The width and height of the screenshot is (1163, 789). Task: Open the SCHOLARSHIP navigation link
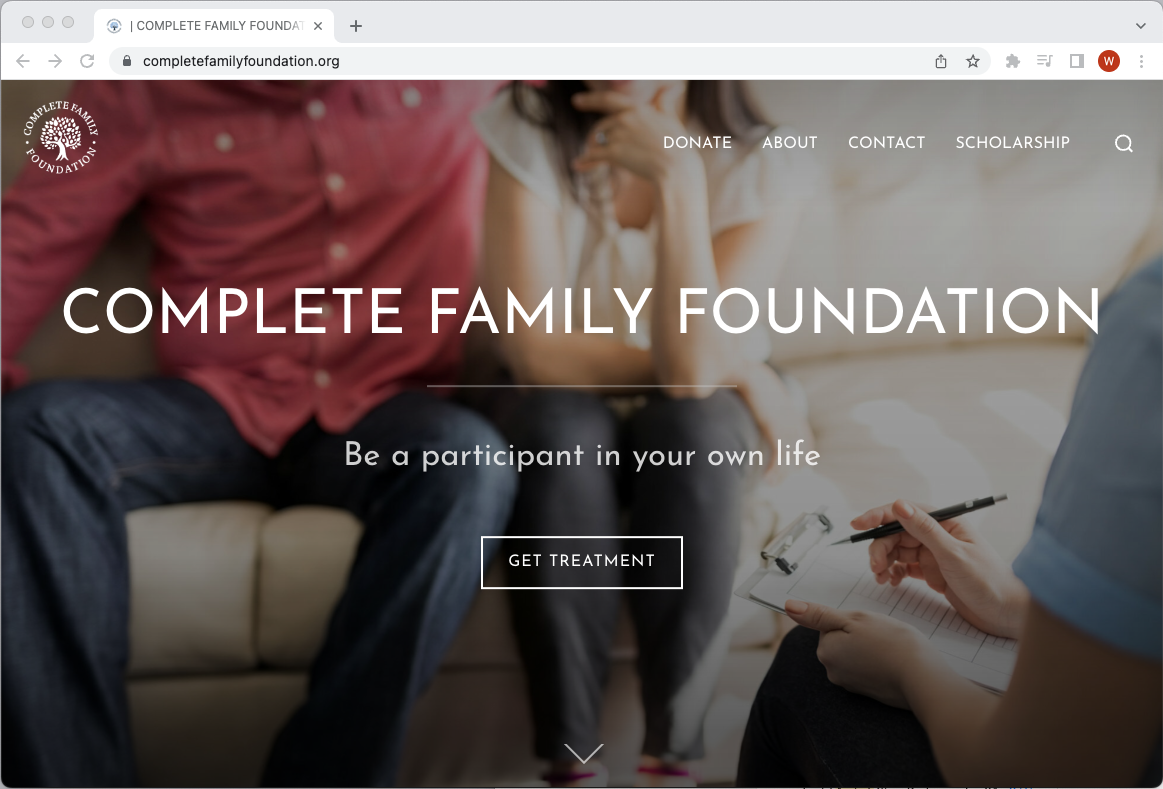1012,142
